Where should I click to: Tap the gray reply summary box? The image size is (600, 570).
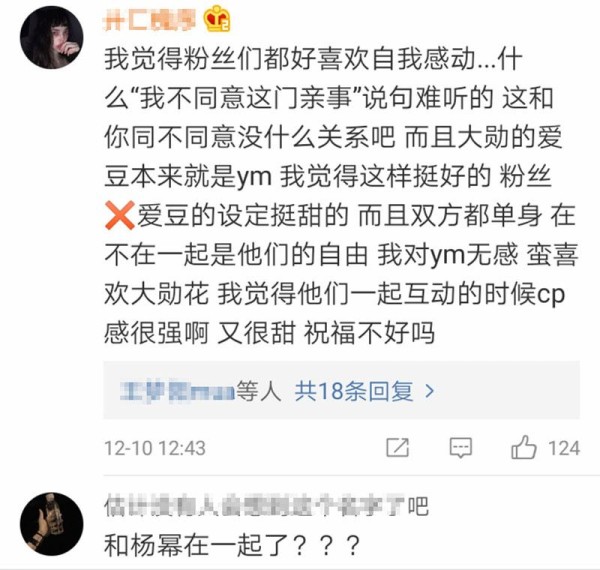[x=341, y=390]
